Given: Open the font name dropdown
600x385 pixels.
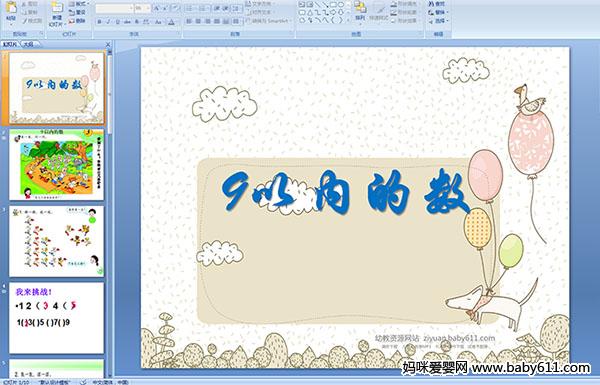Looking at the screenshot, I should [x=131, y=8].
